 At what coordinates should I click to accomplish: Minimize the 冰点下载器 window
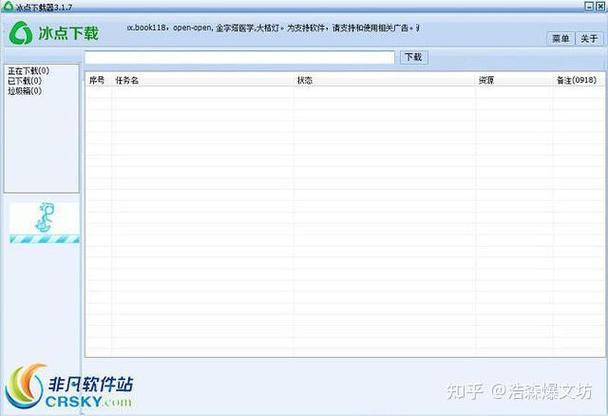point(589,6)
